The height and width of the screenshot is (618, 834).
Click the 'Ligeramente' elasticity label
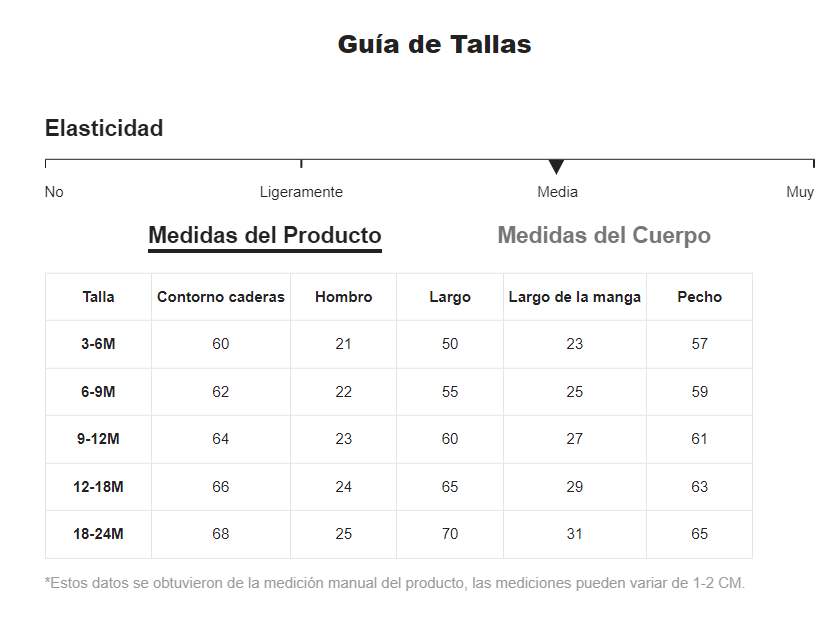pos(301,192)
